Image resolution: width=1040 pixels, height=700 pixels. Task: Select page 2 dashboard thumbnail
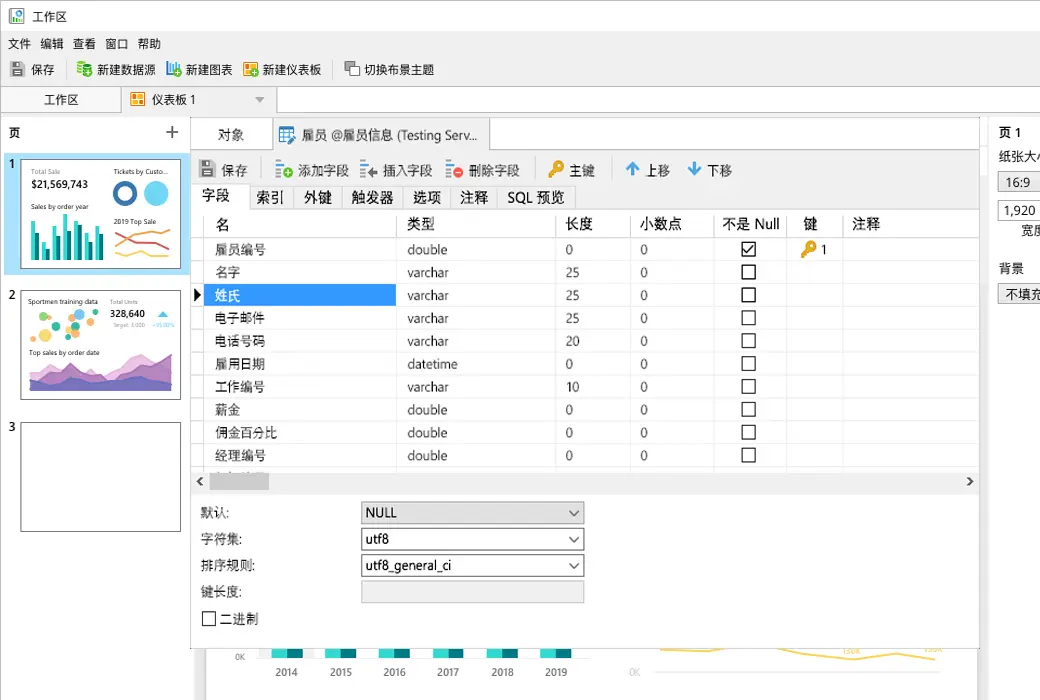click(x=101, y=344)
